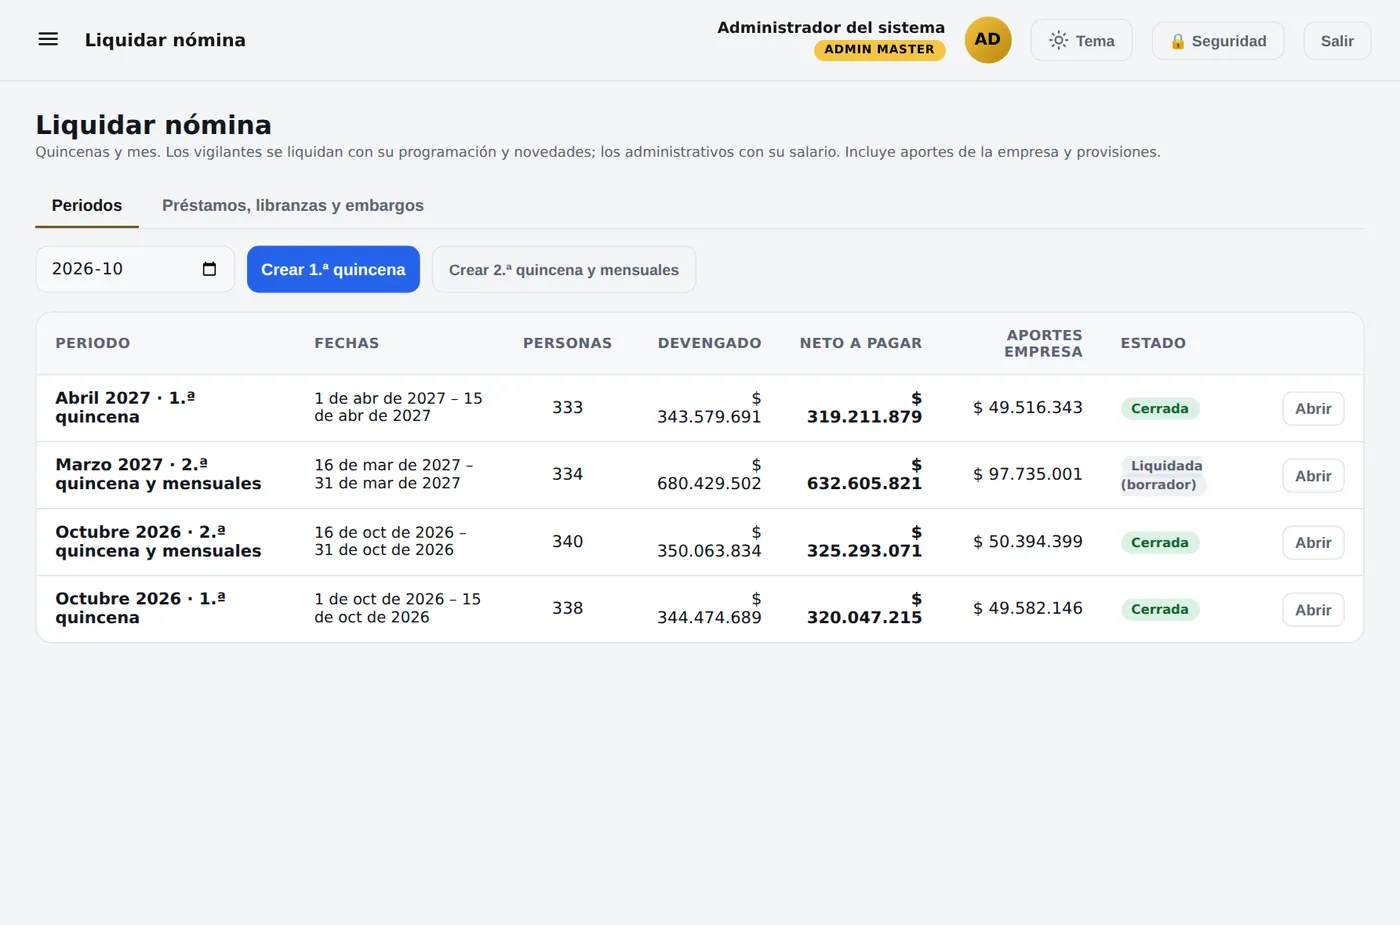Screen dimensions: 1400x925
Task: Click aportes empresa $ 97.735.001
Action: tap(1028, 474)
